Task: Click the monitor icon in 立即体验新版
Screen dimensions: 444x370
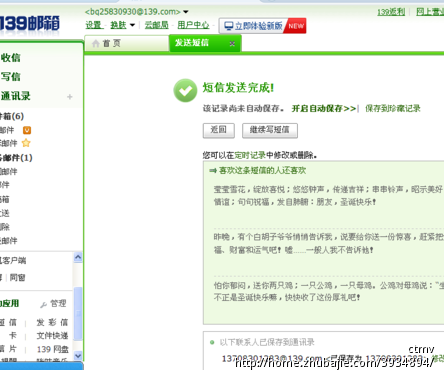Action: (x=229, y=26)
